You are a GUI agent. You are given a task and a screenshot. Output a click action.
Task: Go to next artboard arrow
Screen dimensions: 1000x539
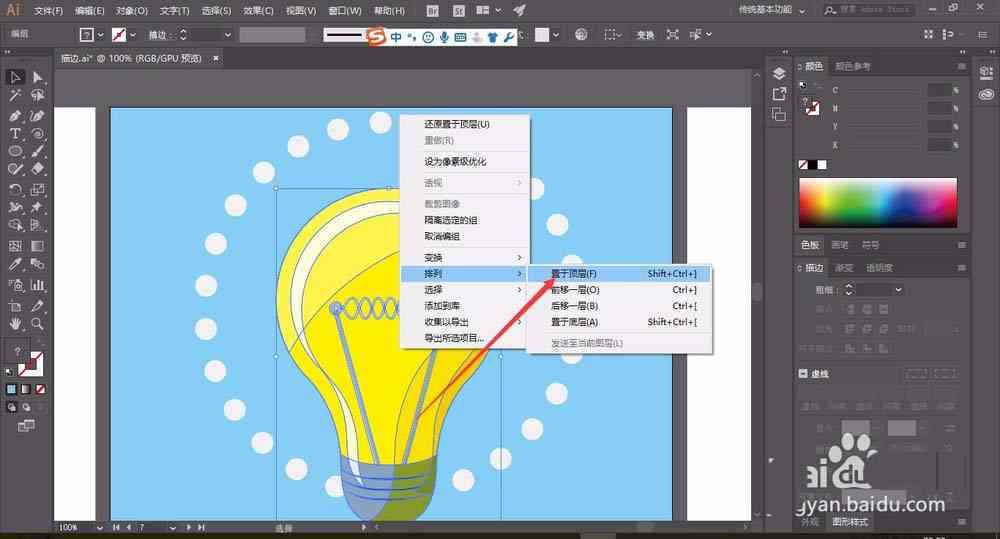pyautogui.click(x=189, y=528)
